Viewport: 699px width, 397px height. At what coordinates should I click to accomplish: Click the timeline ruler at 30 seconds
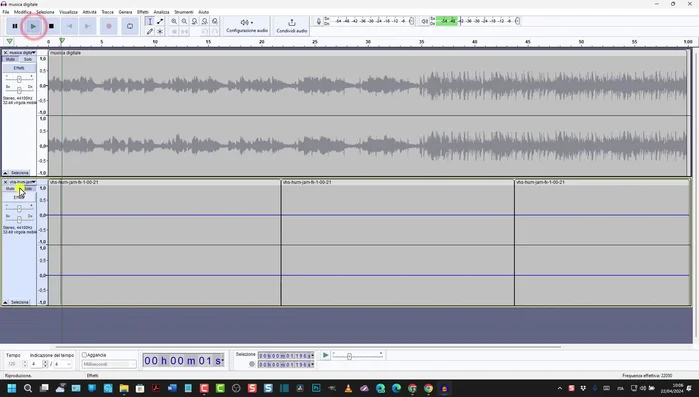click(x=368, y=42)
